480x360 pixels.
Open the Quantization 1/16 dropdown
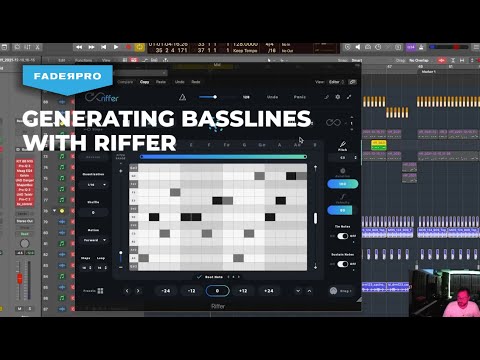point(94,184)
